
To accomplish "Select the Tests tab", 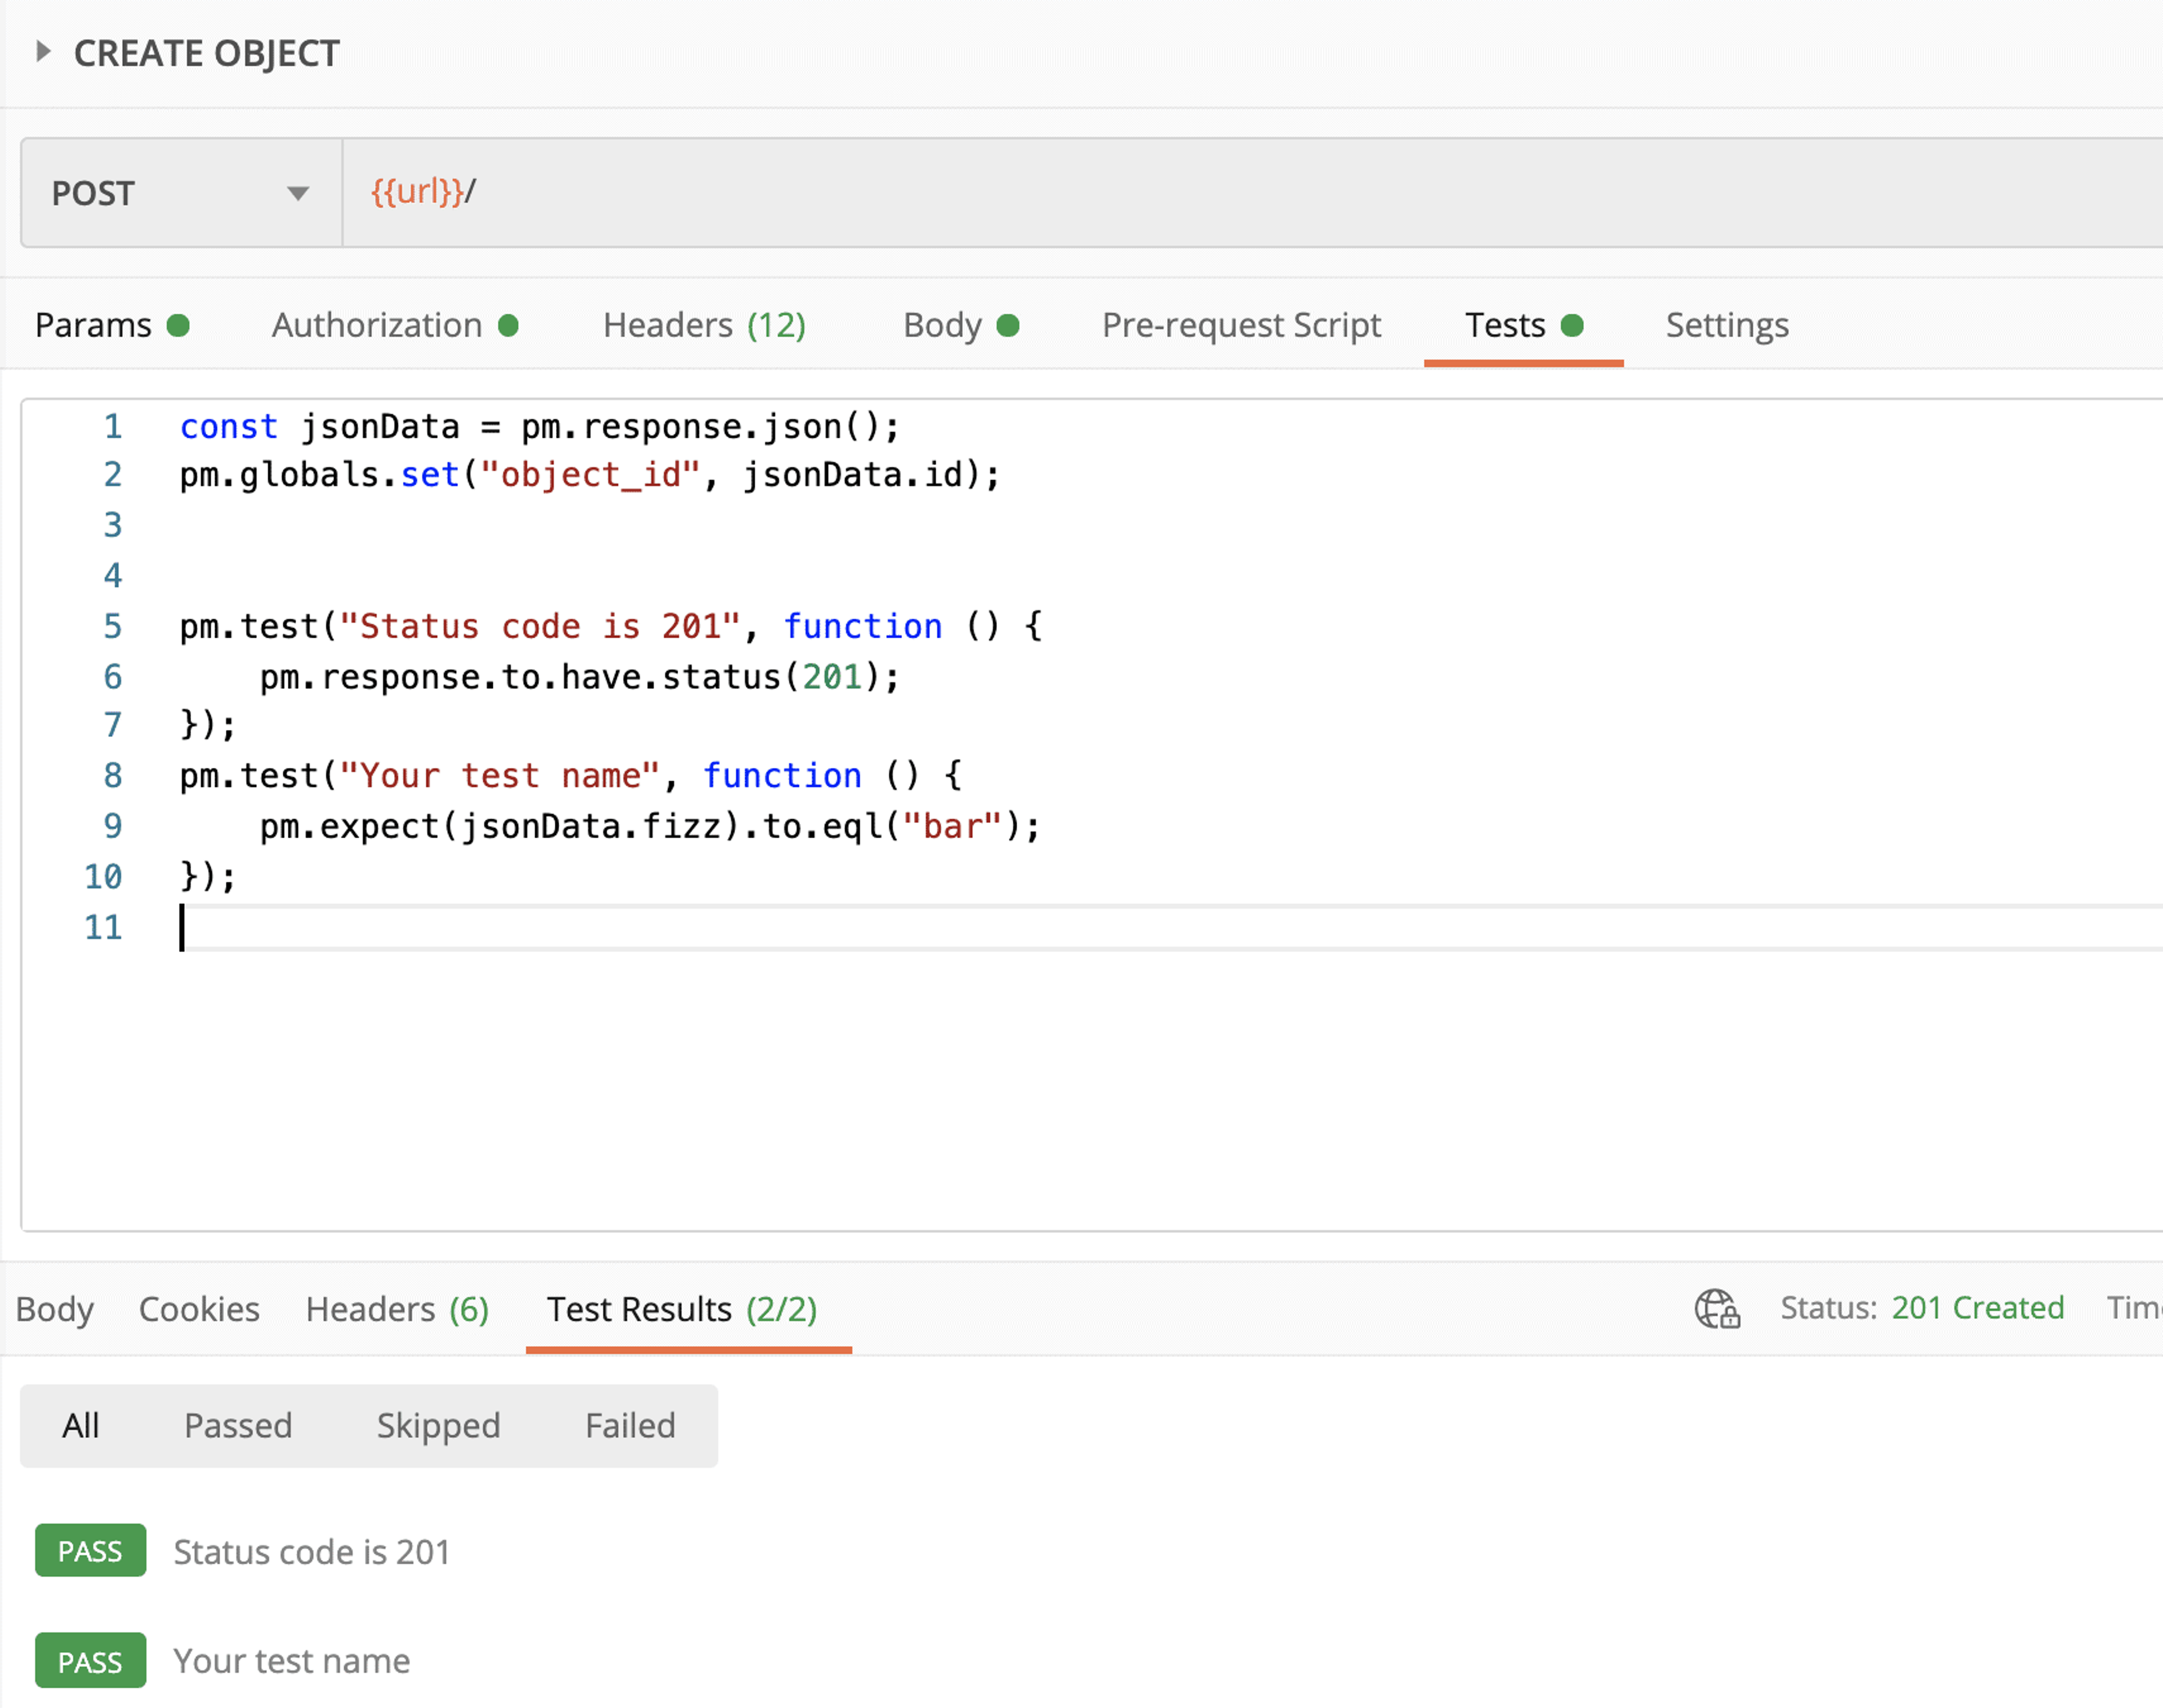I will tap(1524, 325).
